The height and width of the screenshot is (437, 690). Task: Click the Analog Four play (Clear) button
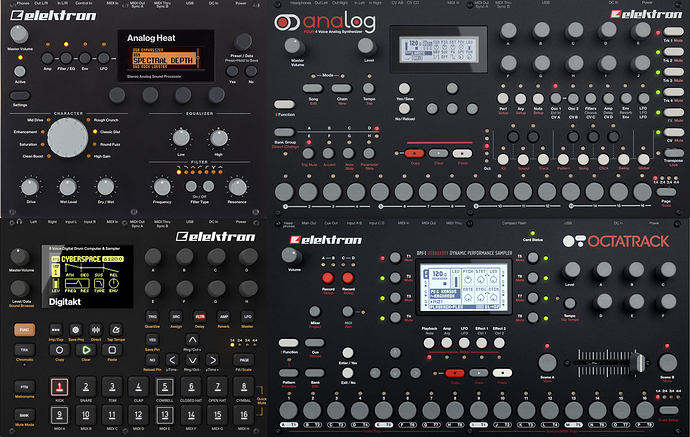438,154
